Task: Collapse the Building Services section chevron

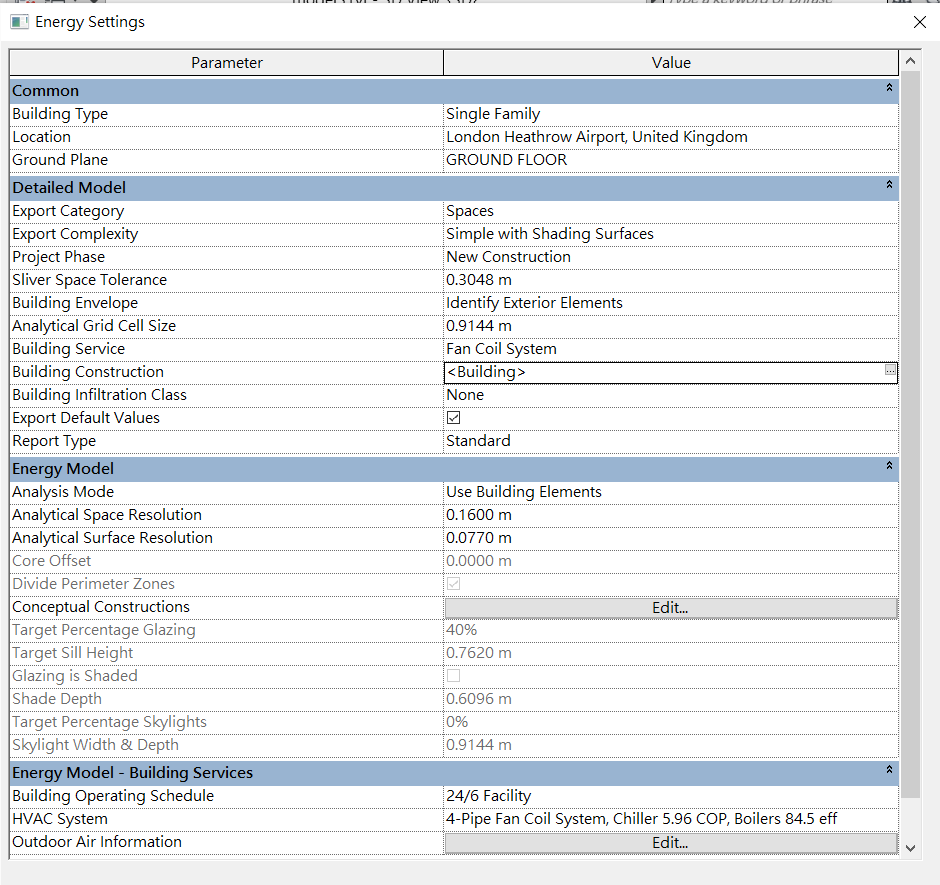Action: point(888,772)
